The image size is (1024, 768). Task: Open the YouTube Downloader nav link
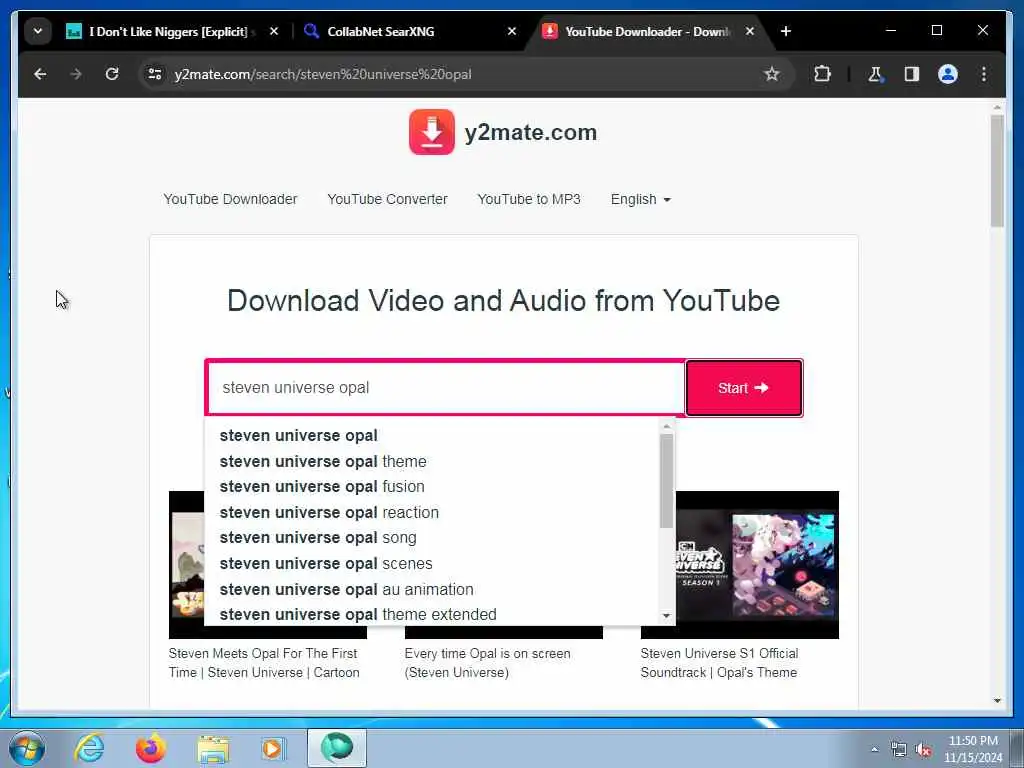click(231, 199)
